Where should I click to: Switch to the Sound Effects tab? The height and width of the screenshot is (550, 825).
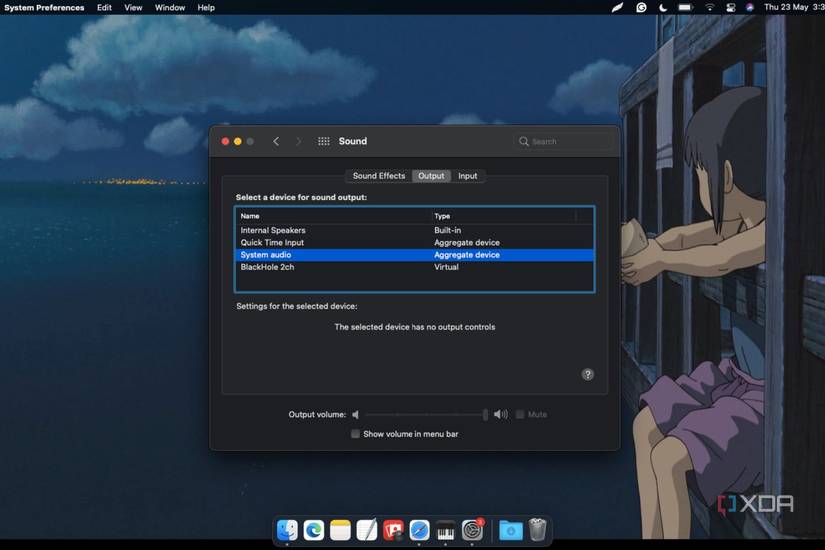tap(379, 176)
